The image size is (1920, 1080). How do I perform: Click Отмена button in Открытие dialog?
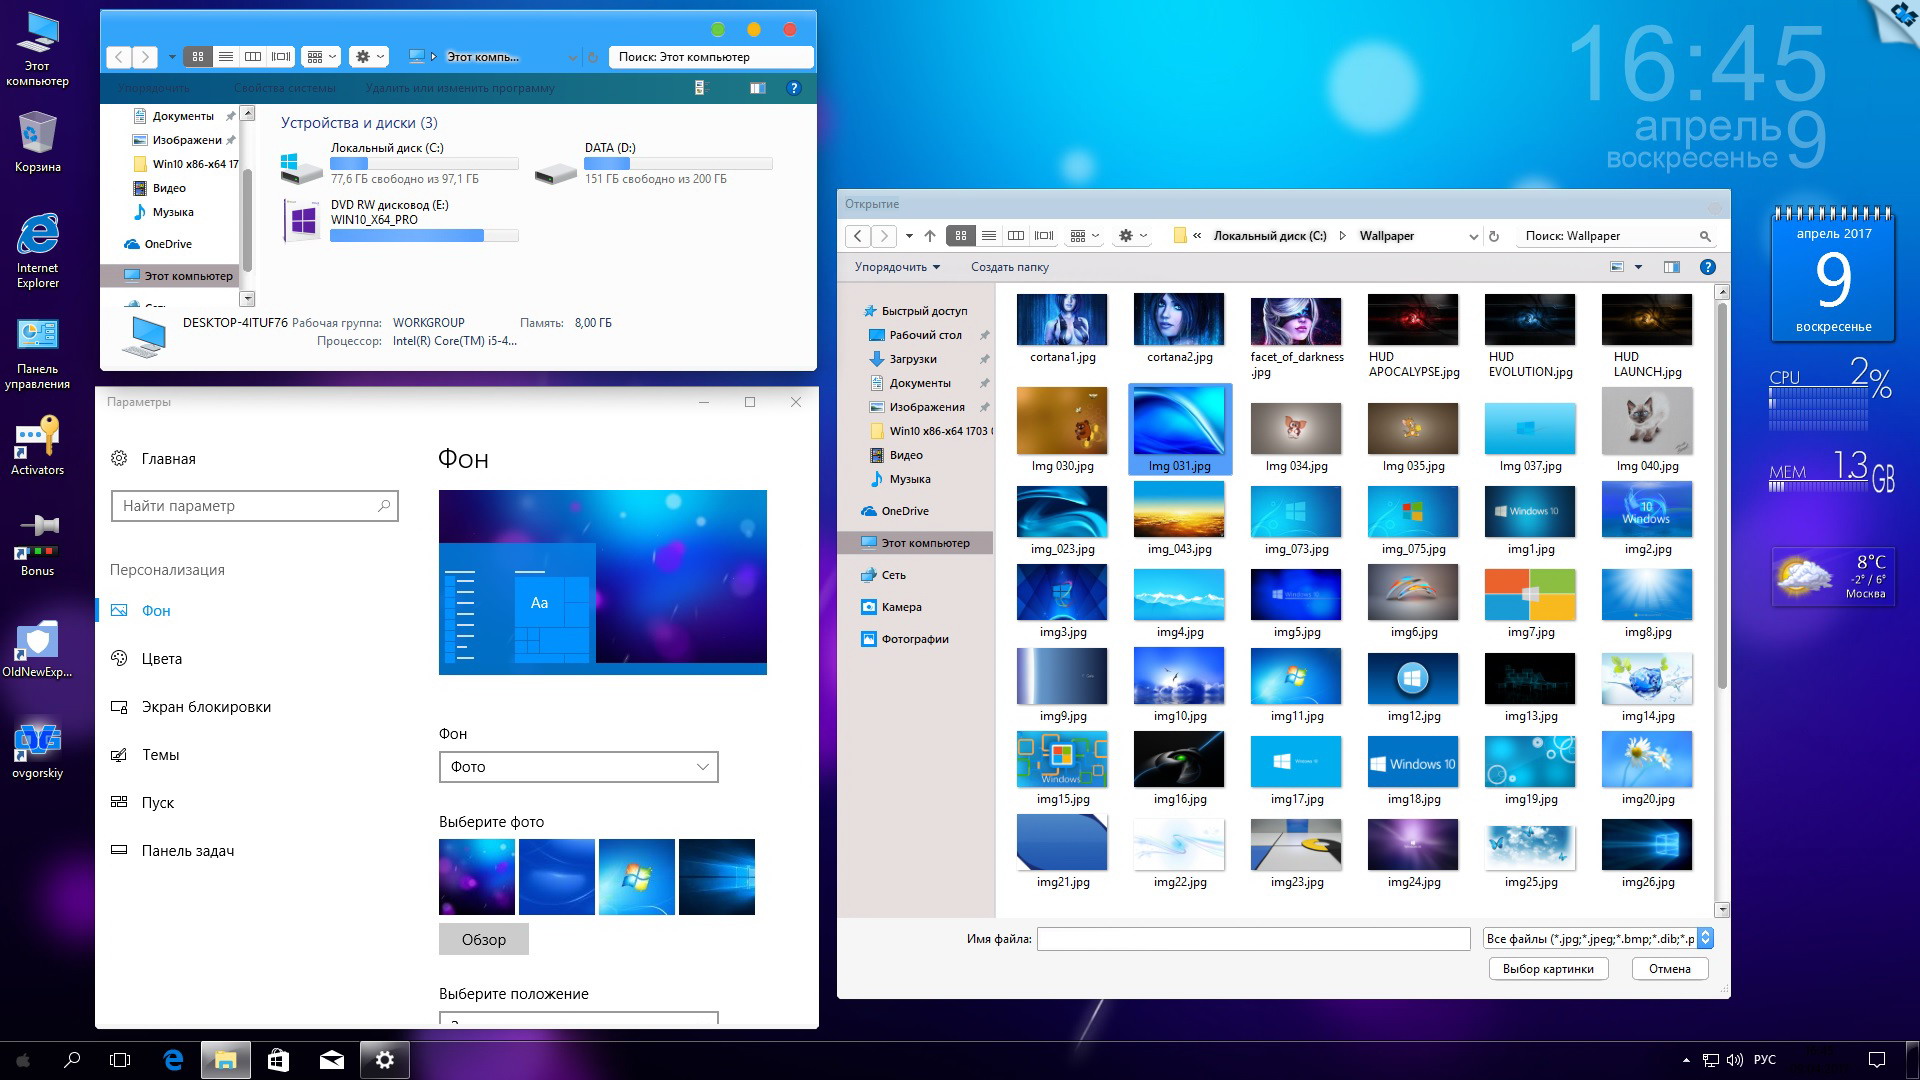point(1670,969)
